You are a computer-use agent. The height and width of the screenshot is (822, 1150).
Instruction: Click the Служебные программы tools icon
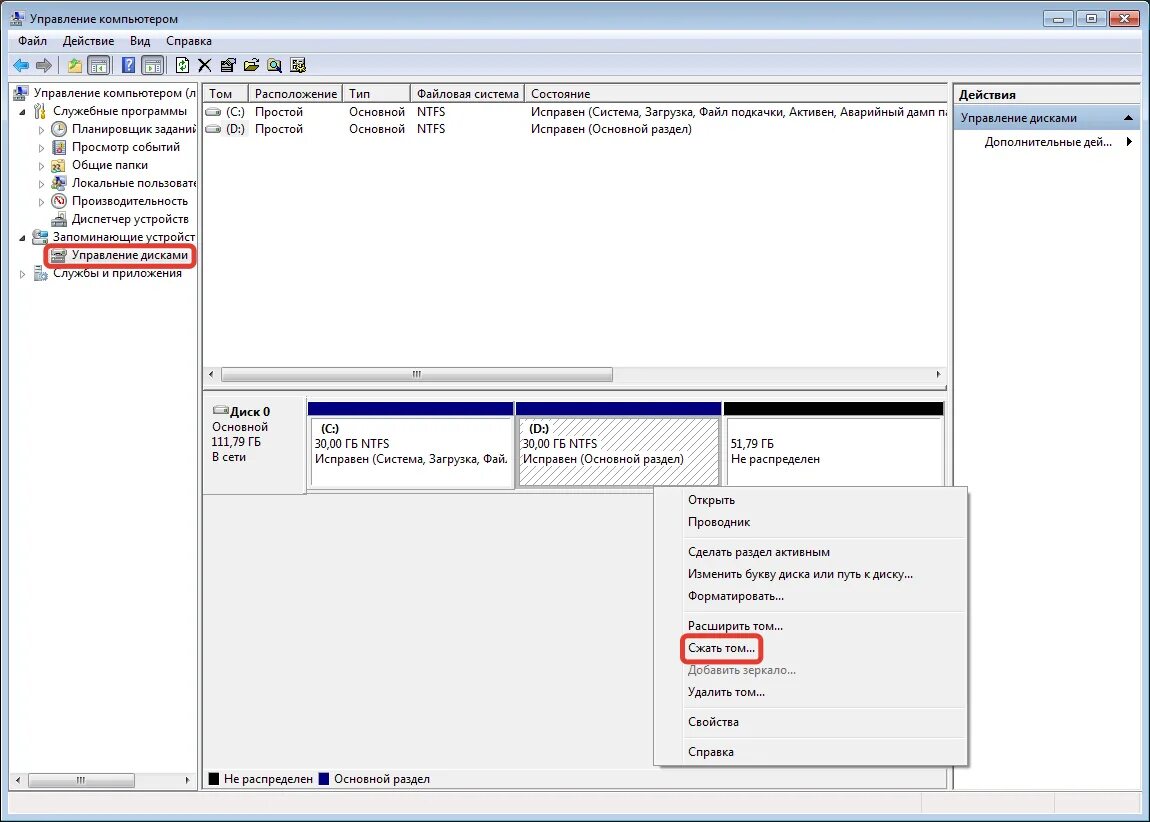click(x=40, y=111)
